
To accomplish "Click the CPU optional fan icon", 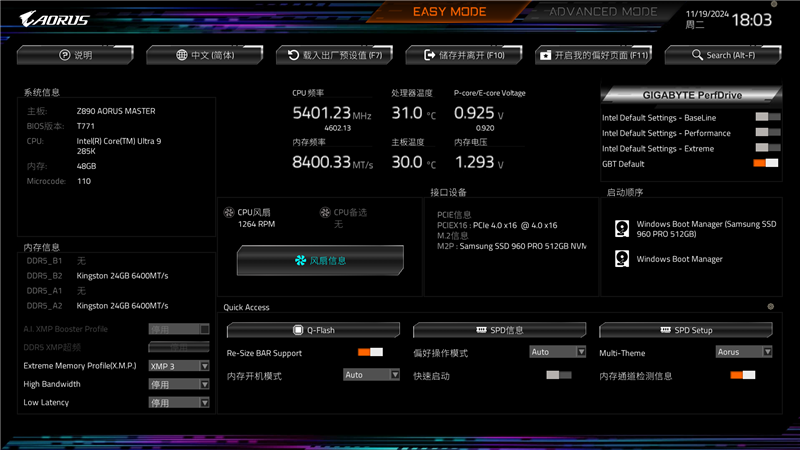I will click(x=325, y=212).
